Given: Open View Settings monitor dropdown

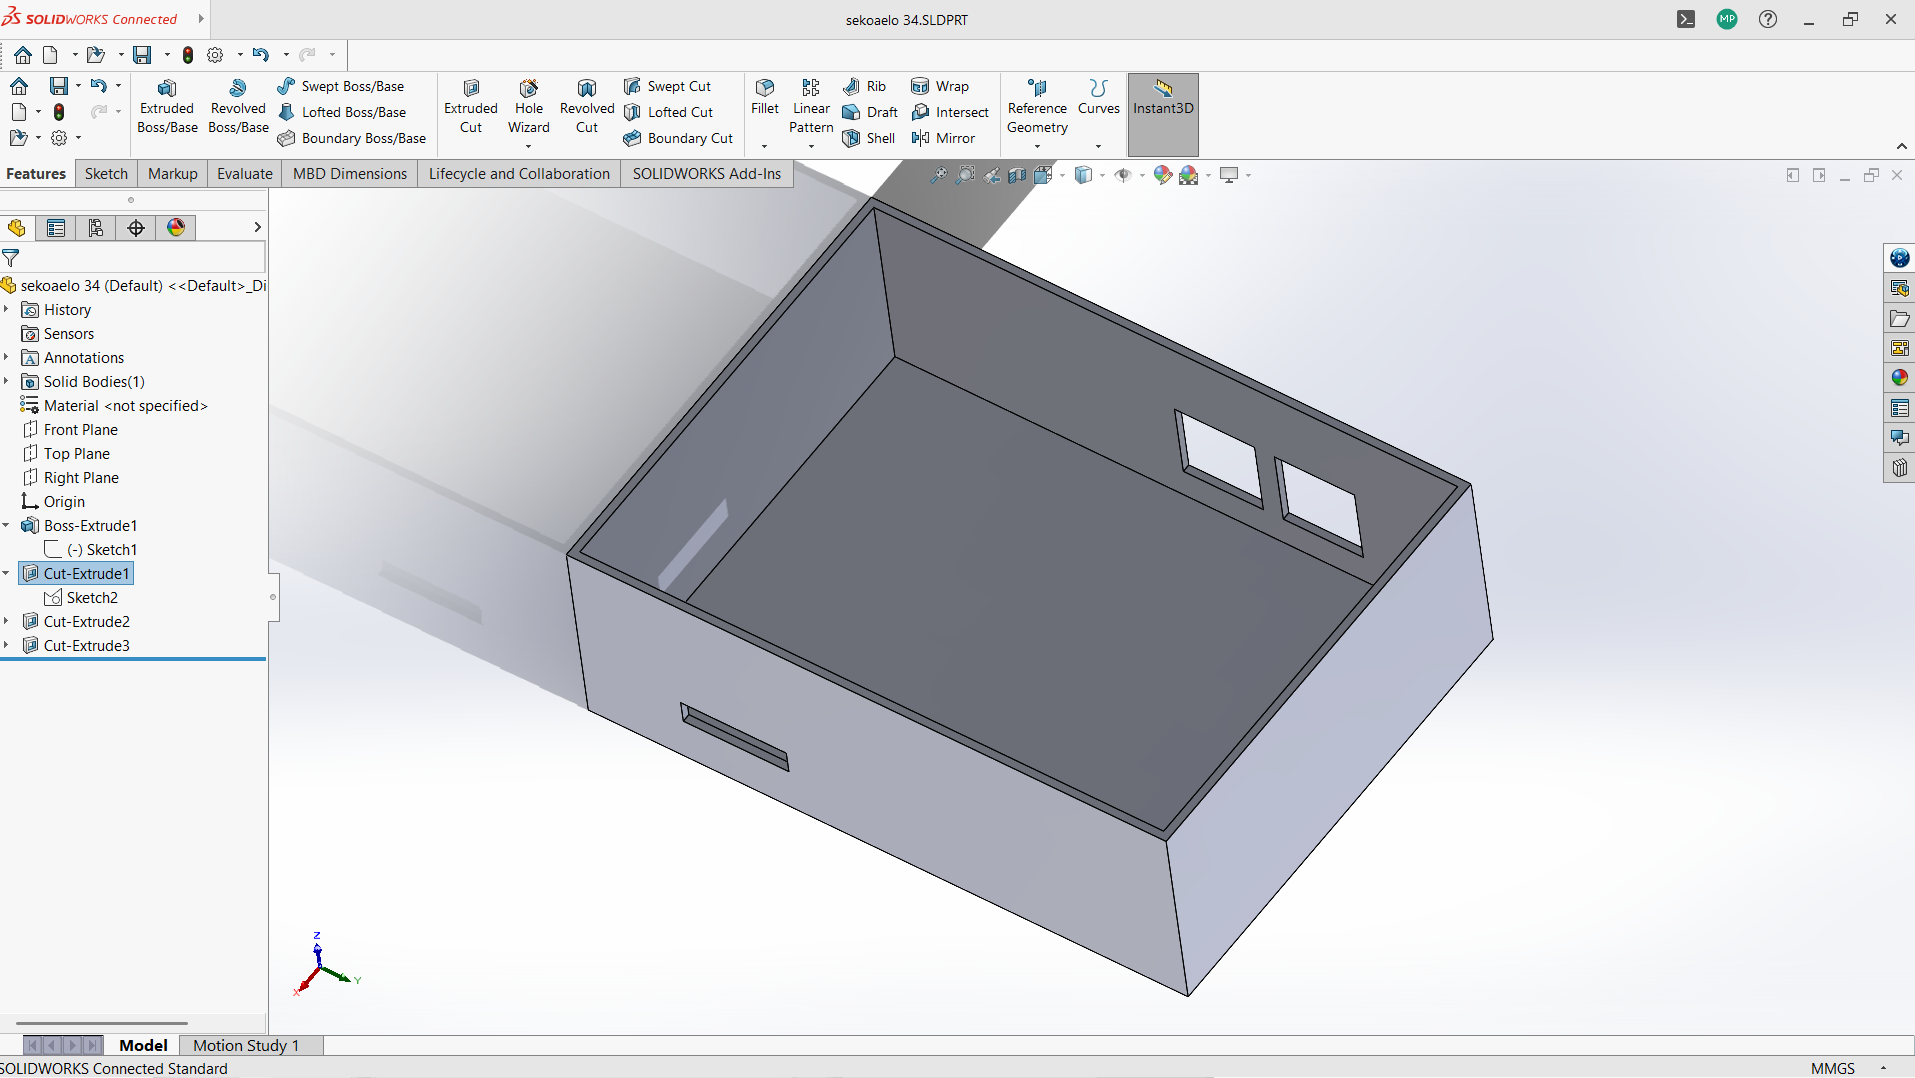Looking at the screenshot, I should tap(1248, 176).
